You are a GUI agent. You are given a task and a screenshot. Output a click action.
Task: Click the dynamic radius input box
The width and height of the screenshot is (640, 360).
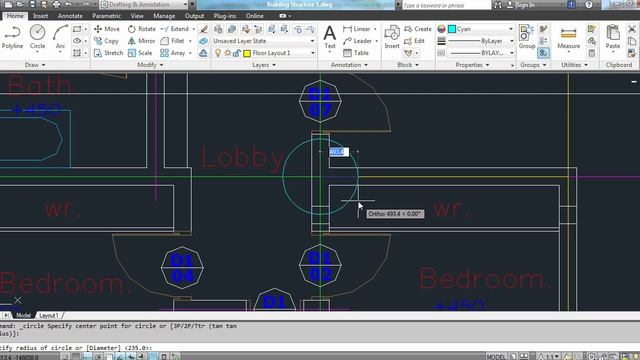[339, 152]
